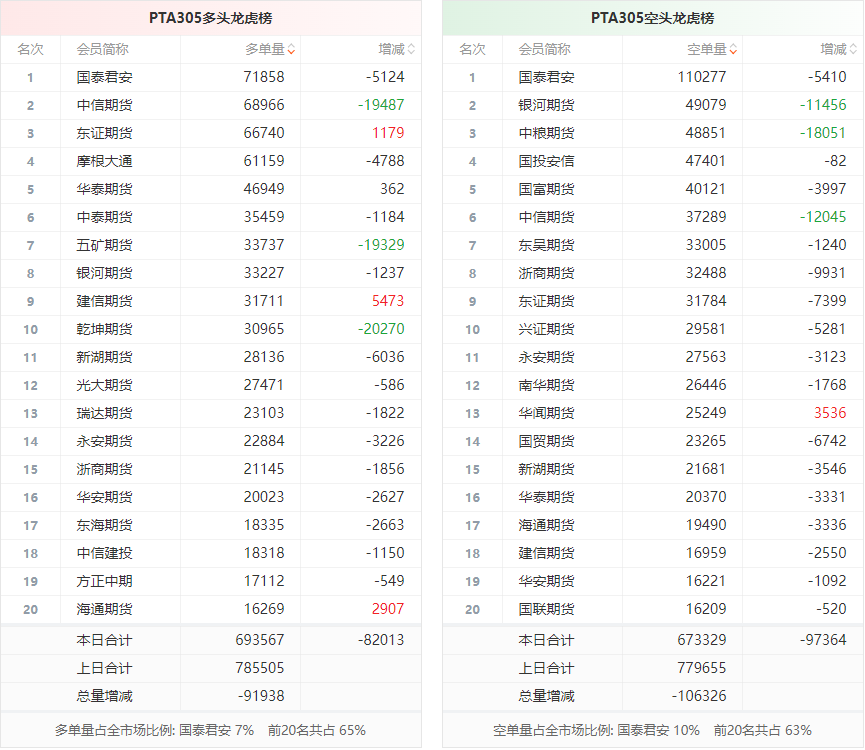865x750 pixels.
Task: Click the 会员简称 header in 多头 table
Action: 102,49
